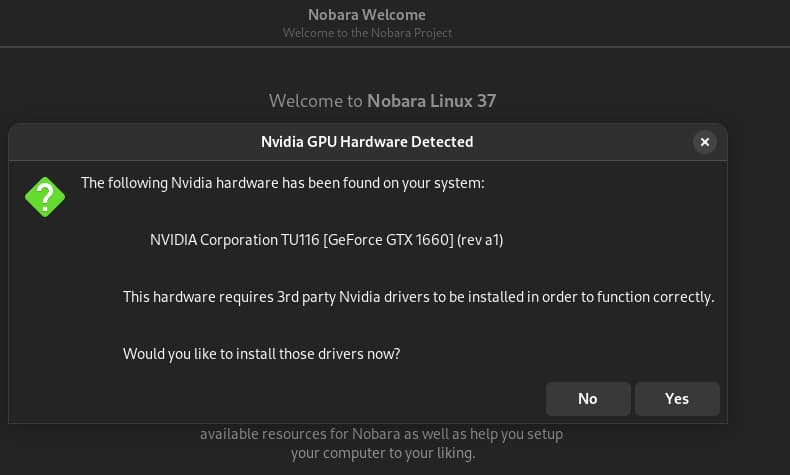
Task: Click the dialog title Nvidia GPU Hardware Detected
Action: (x=367, y=142)
